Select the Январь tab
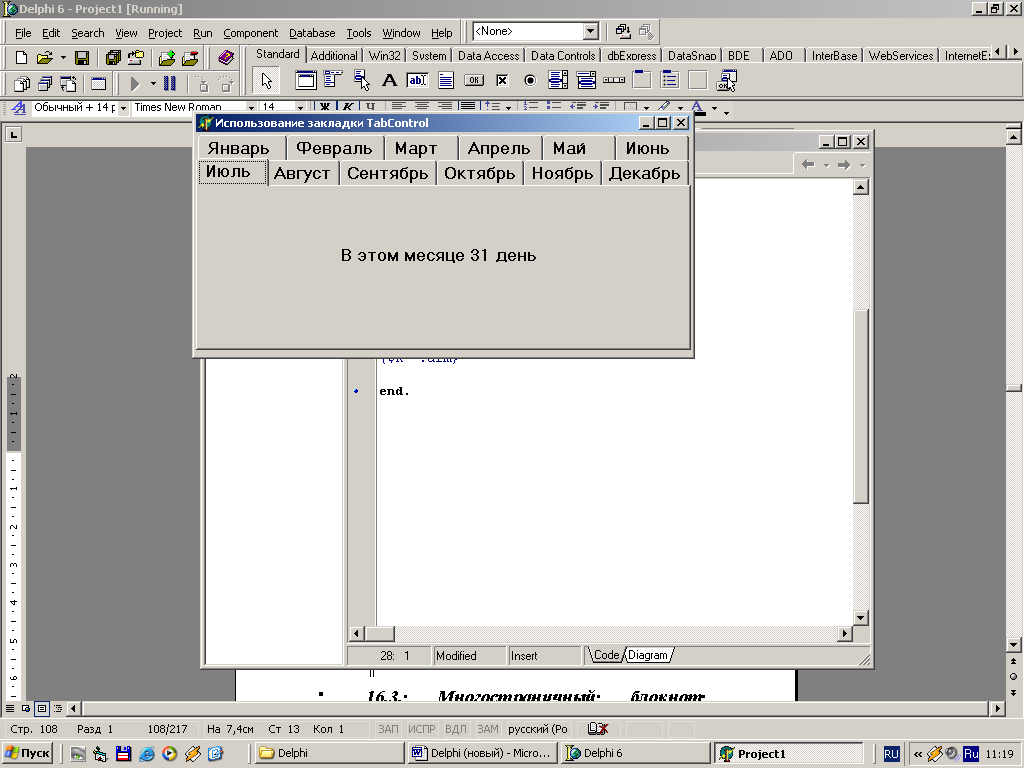 pyautogui.click(x=240, y=148)
